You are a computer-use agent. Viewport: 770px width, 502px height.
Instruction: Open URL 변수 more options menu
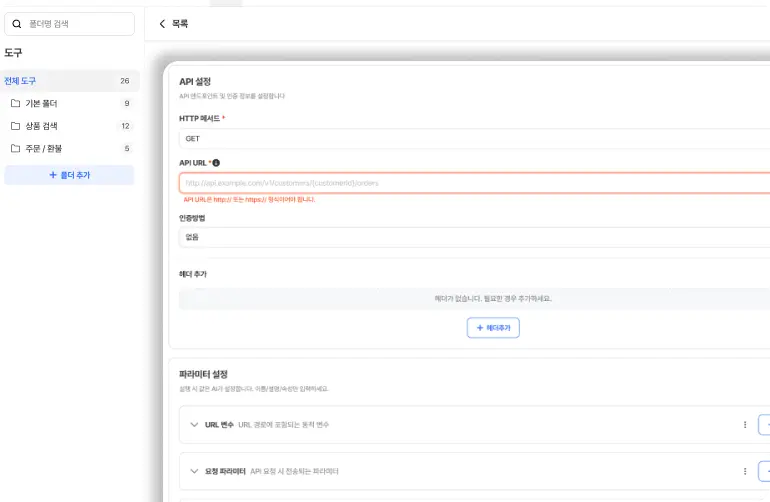pos(745,424)
